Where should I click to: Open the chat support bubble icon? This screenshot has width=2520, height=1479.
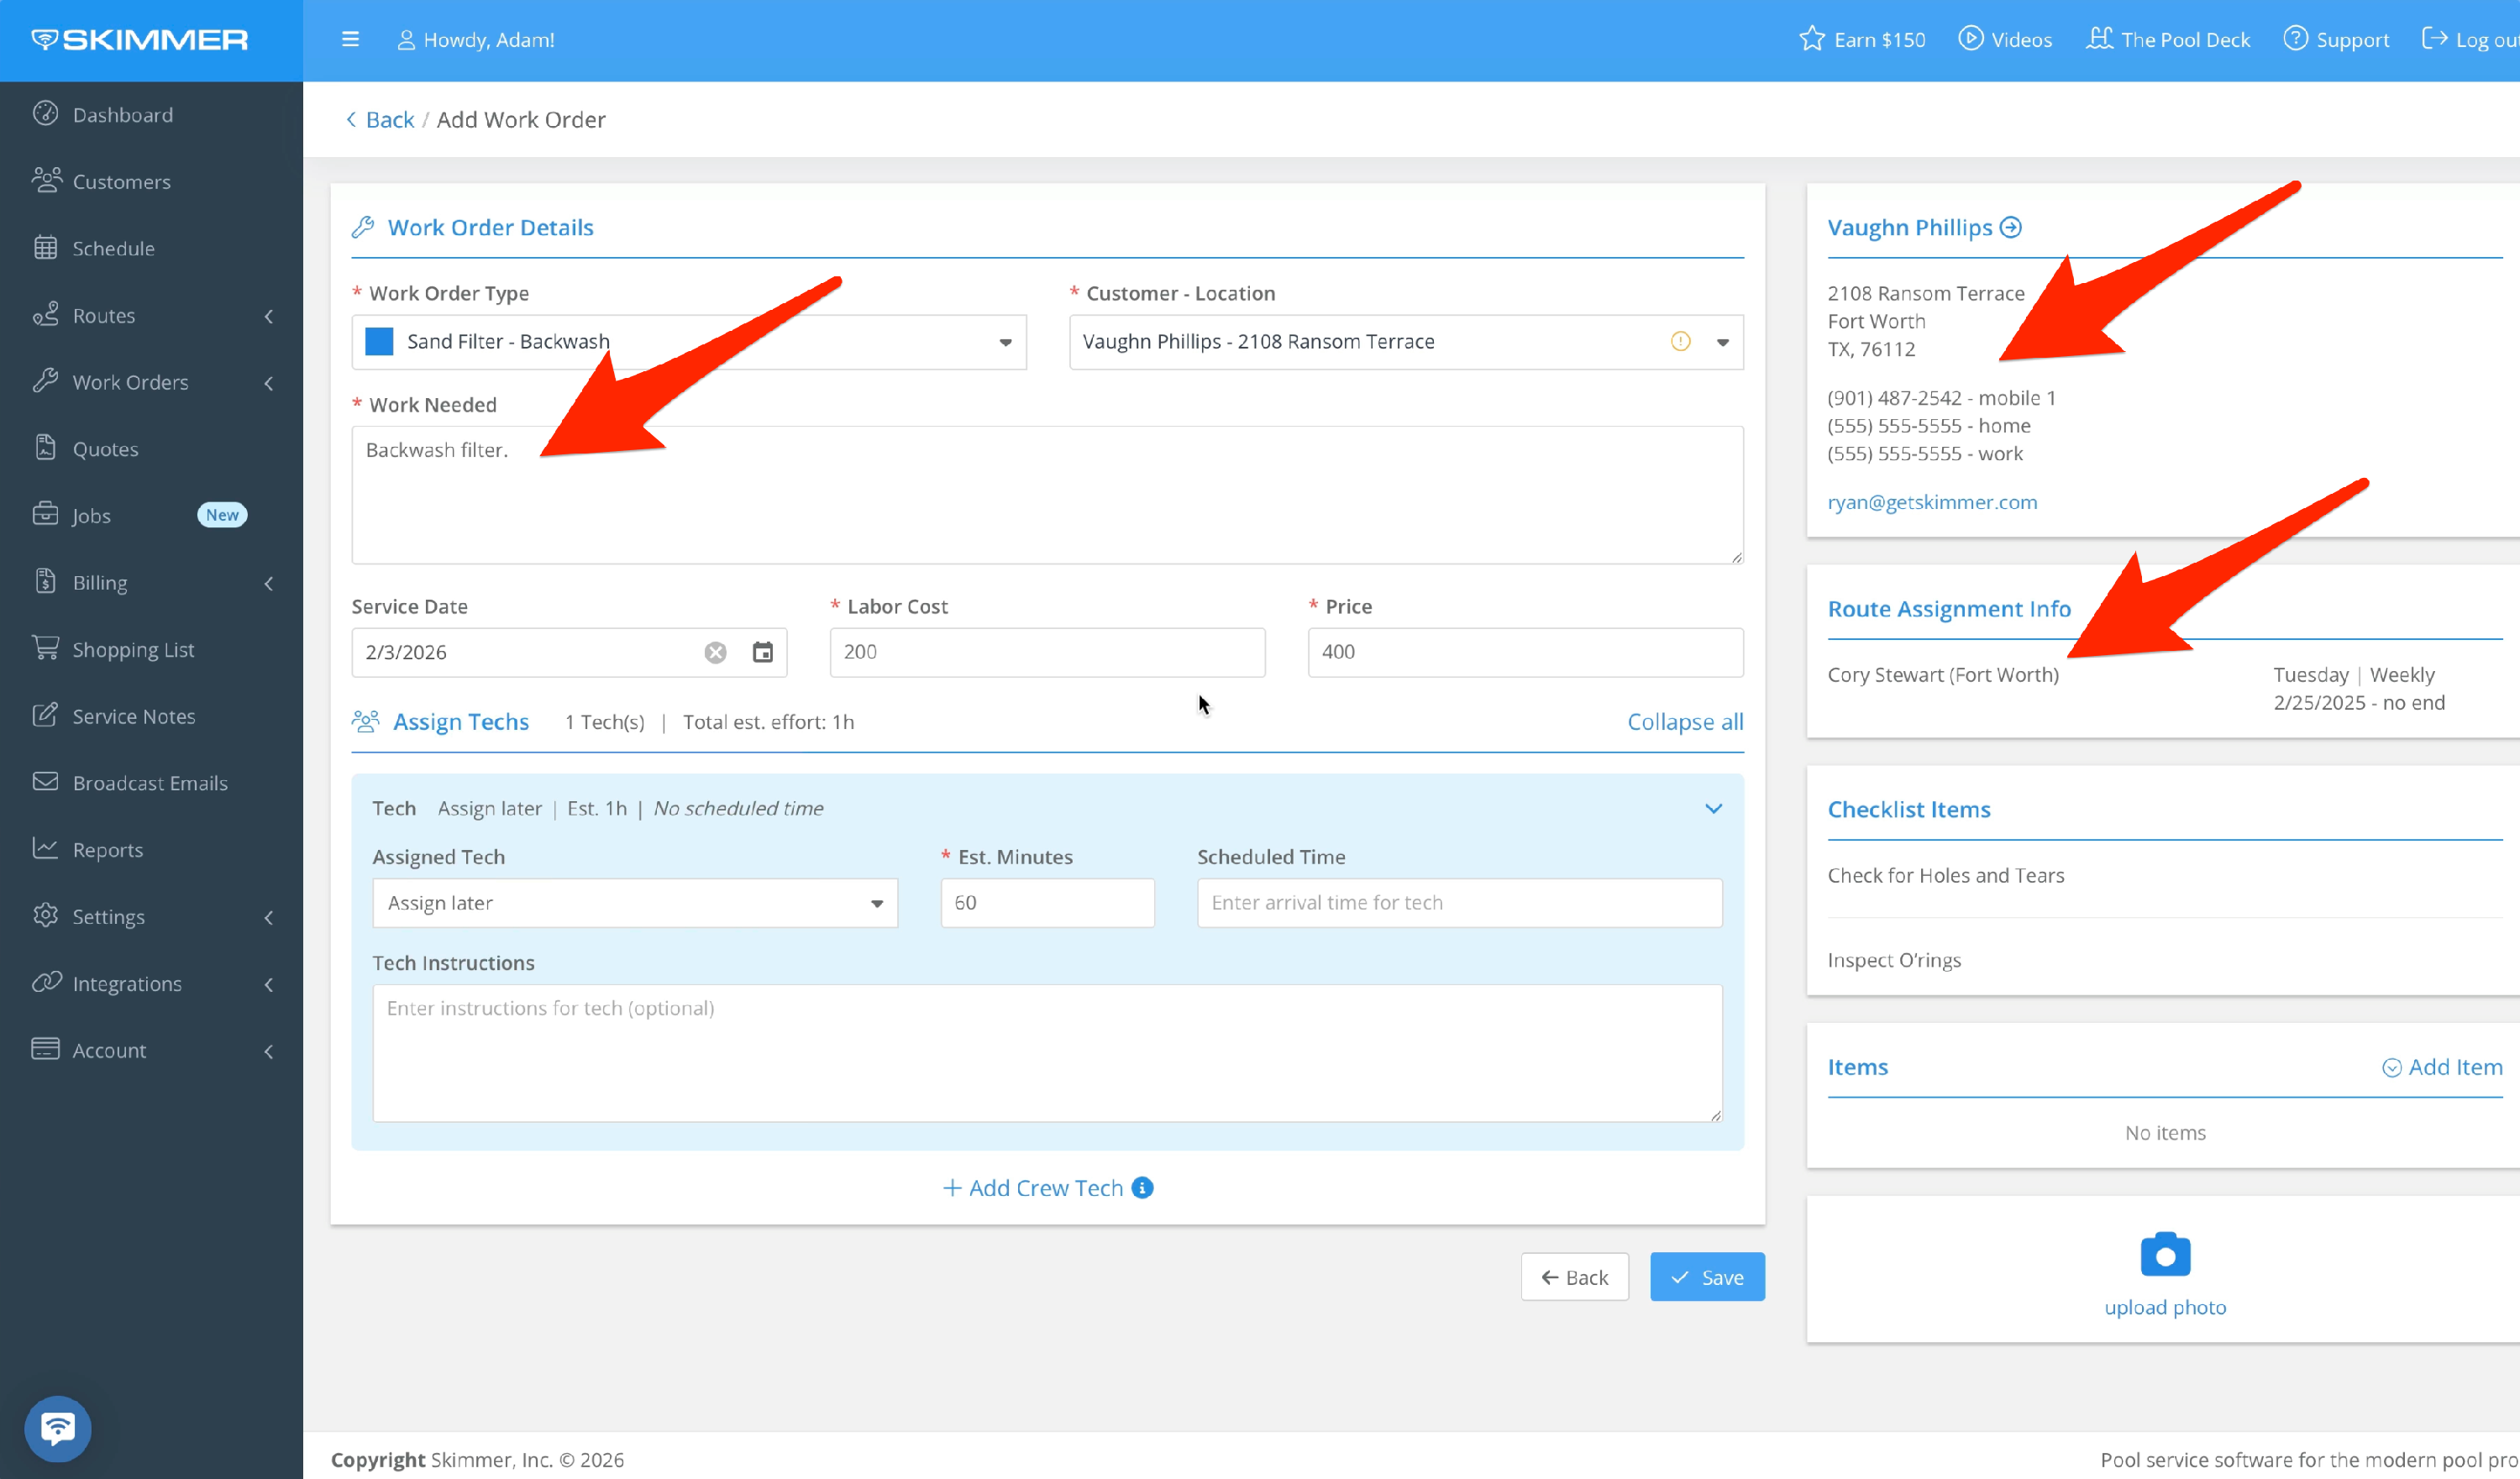(57, 1427)
